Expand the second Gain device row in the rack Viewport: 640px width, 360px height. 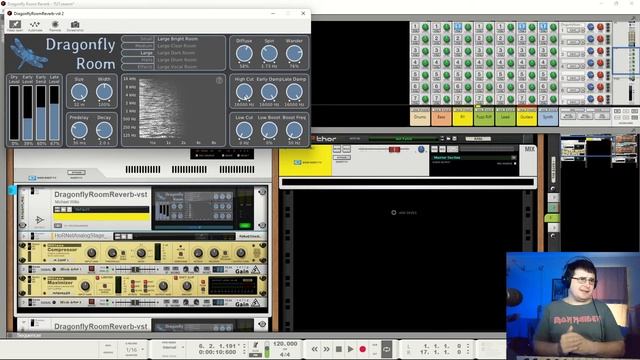pyautogui.click(x=24, y=302)
